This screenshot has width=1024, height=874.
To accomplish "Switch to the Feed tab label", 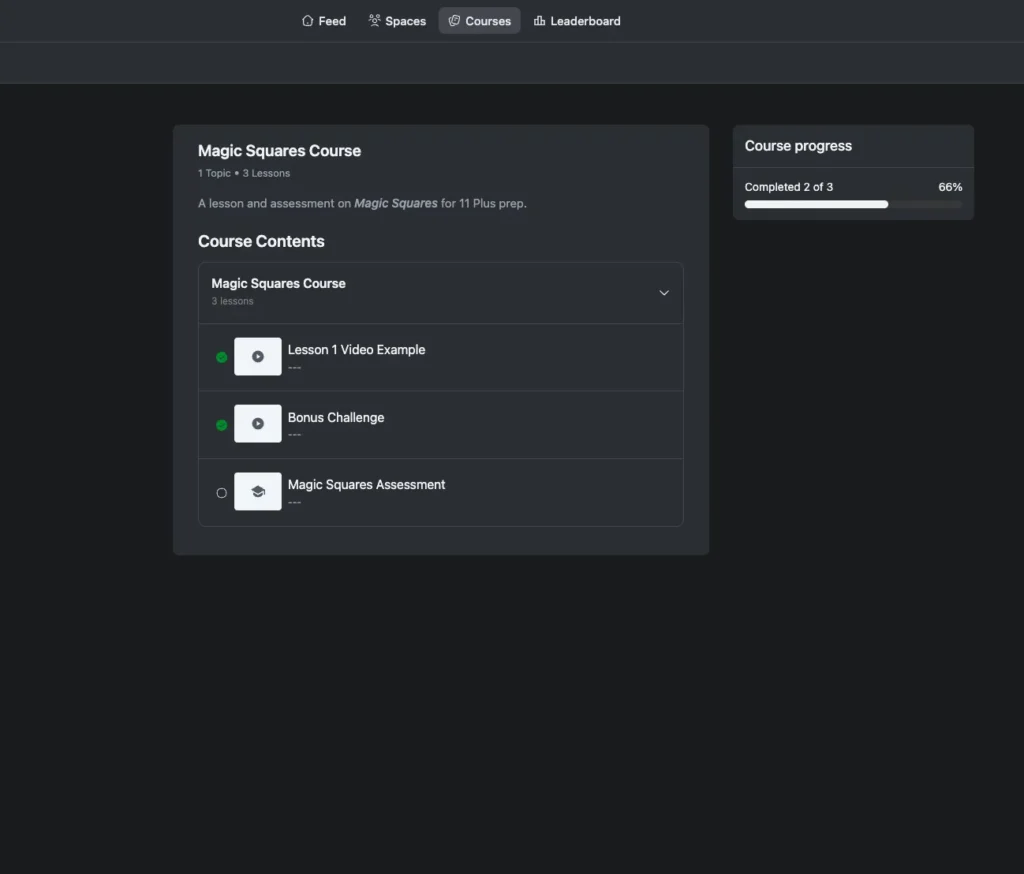I will (332, 21).
